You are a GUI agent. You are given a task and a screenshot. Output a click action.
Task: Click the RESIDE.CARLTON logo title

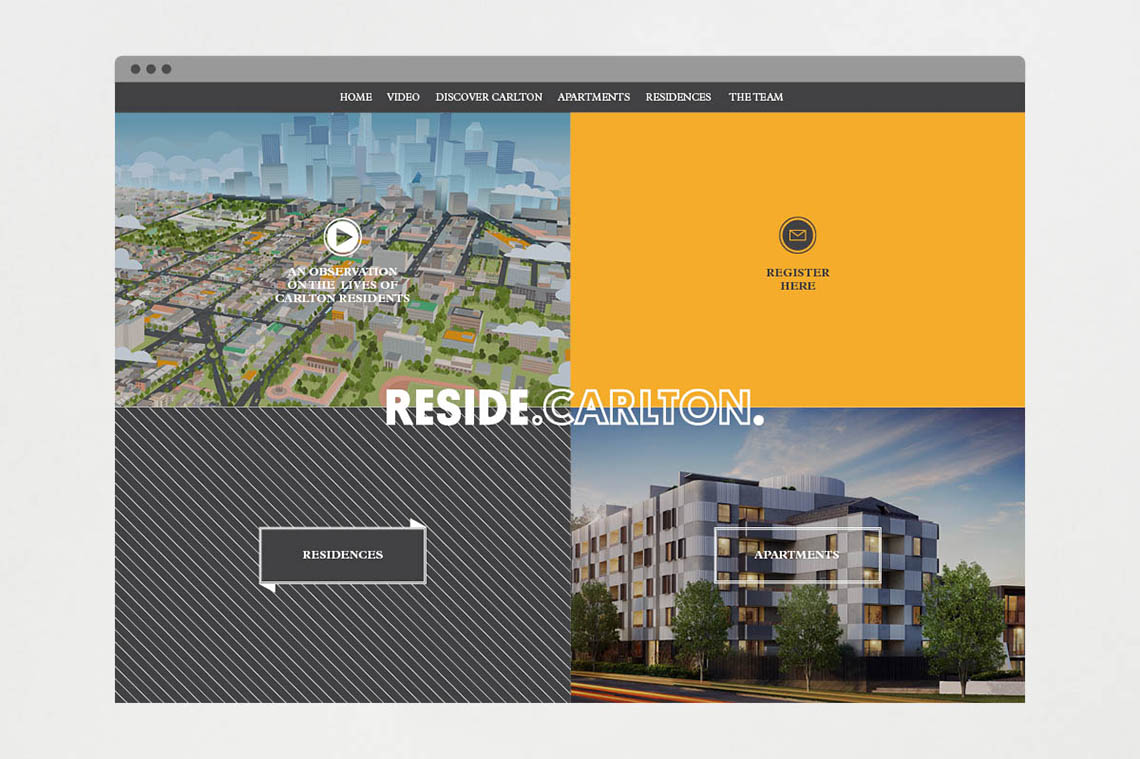click(x=573, y=408)
